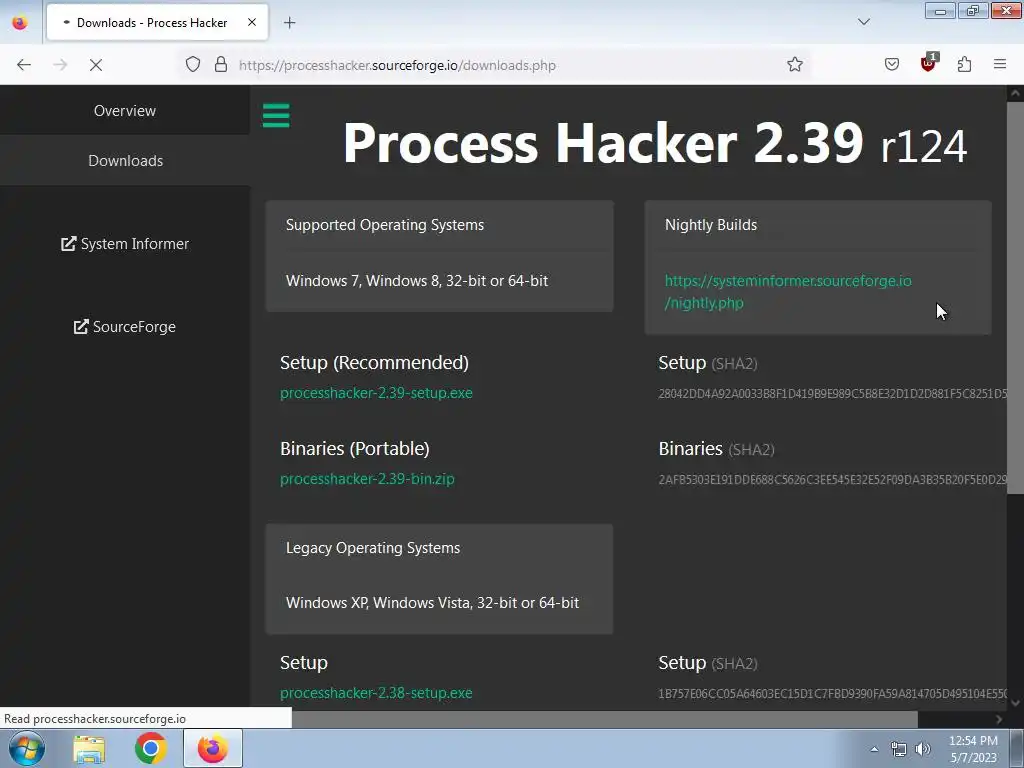This screenshot has width=1024, height=768.
Task: Click the legacy Setup hash starting 1B757E06
Action: (x=833, y=694)
